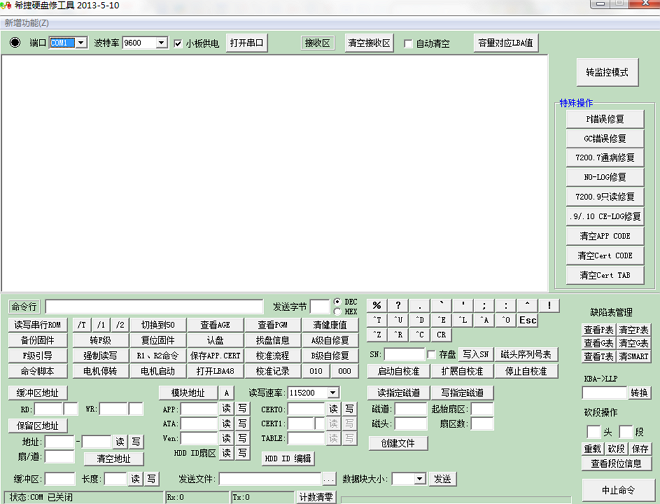
Task: Select the DEC radio button
Action: coord(337,301)
